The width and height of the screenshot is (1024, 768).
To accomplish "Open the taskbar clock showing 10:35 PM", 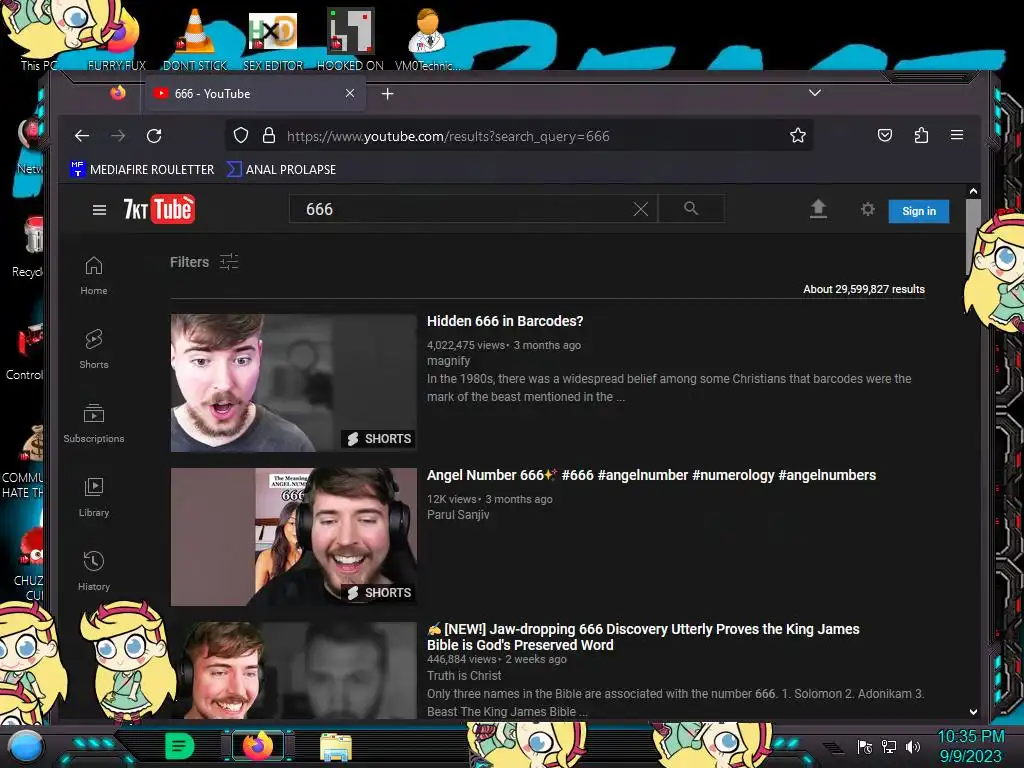I will pos(970,746).
